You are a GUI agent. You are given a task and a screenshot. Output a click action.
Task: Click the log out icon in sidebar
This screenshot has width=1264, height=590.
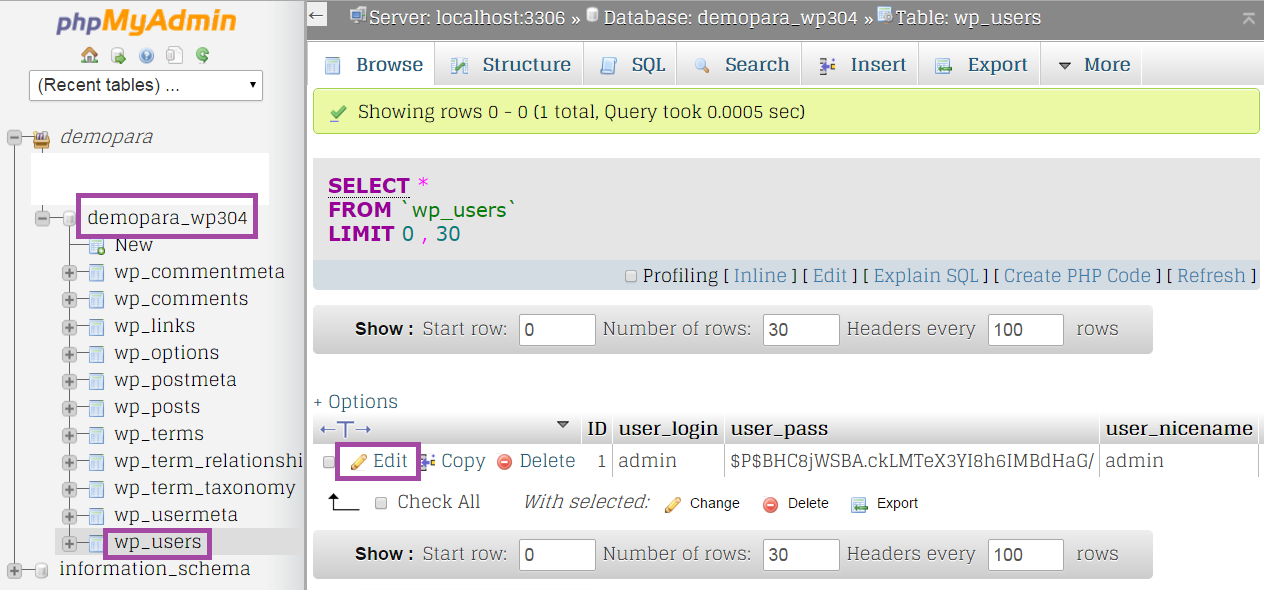coord(118,55)
